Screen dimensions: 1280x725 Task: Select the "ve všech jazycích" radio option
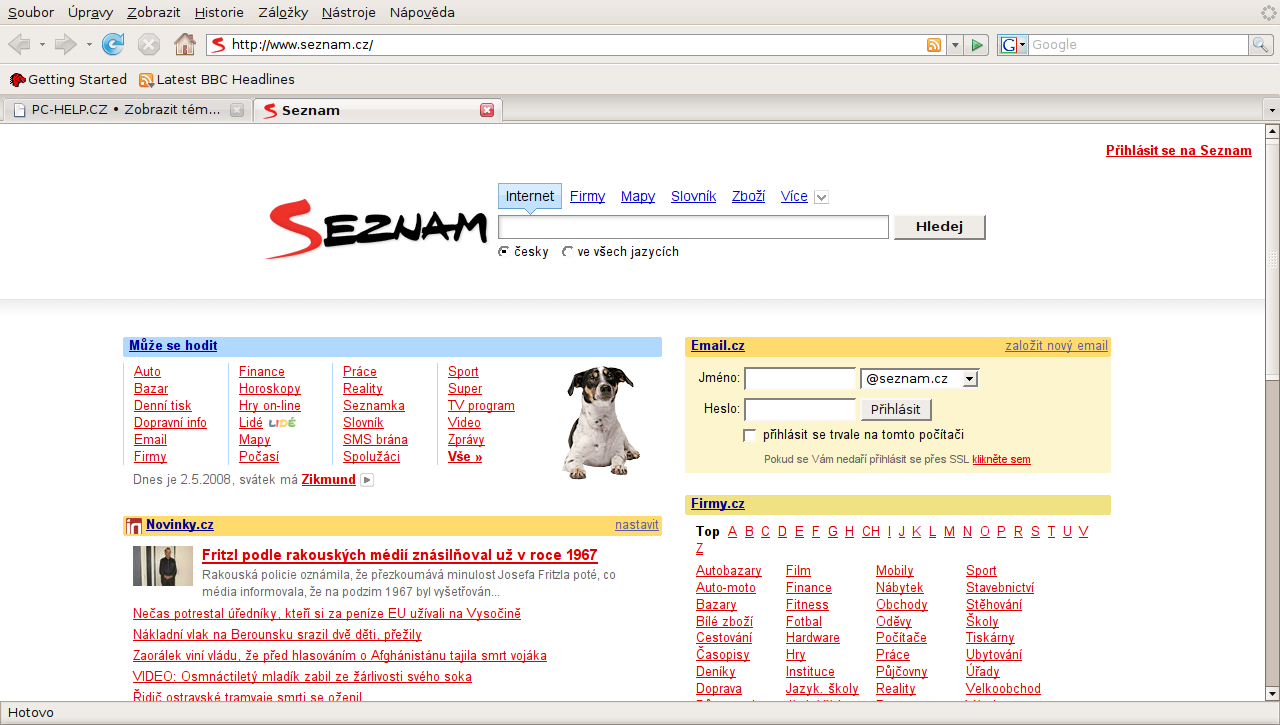[568, 252]
